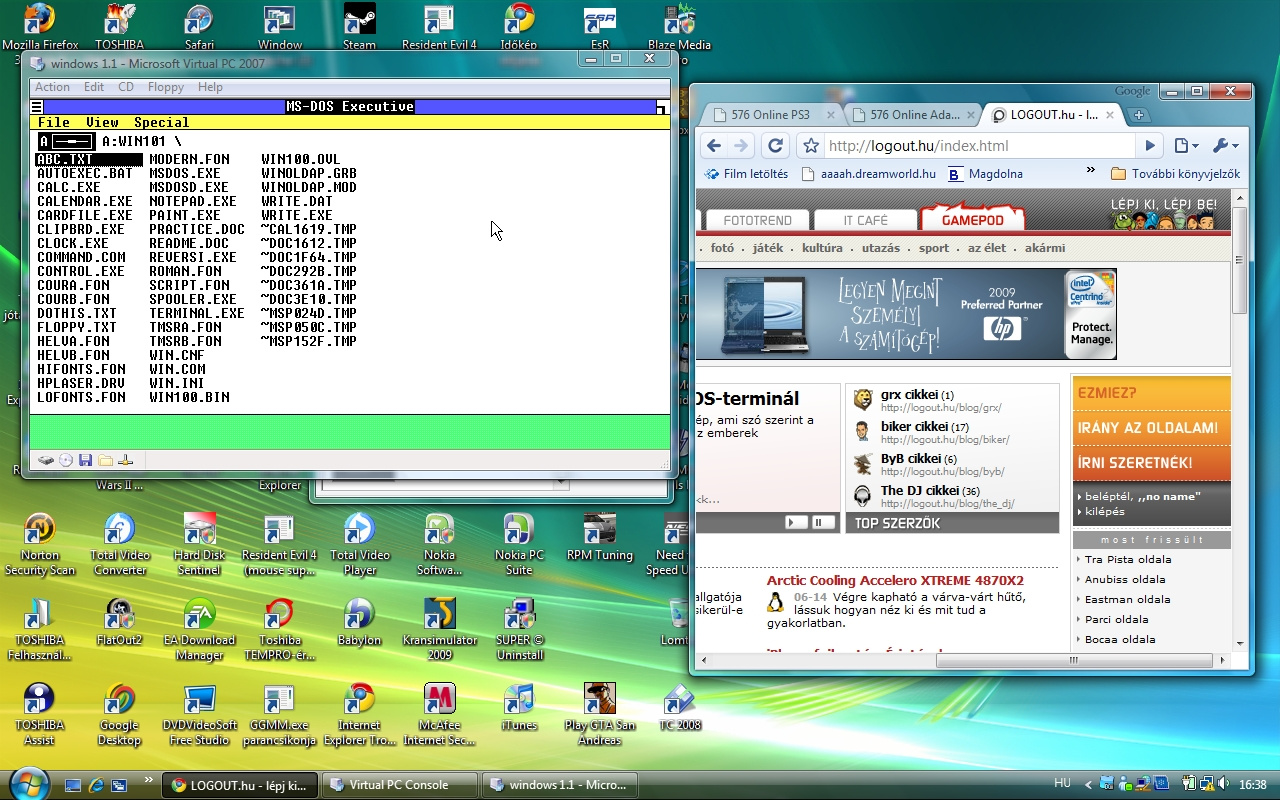The height and width of the screenshot is (800, 1280).
Task: Open View menu in MS-DOS Executive
Action: (102, 122)
